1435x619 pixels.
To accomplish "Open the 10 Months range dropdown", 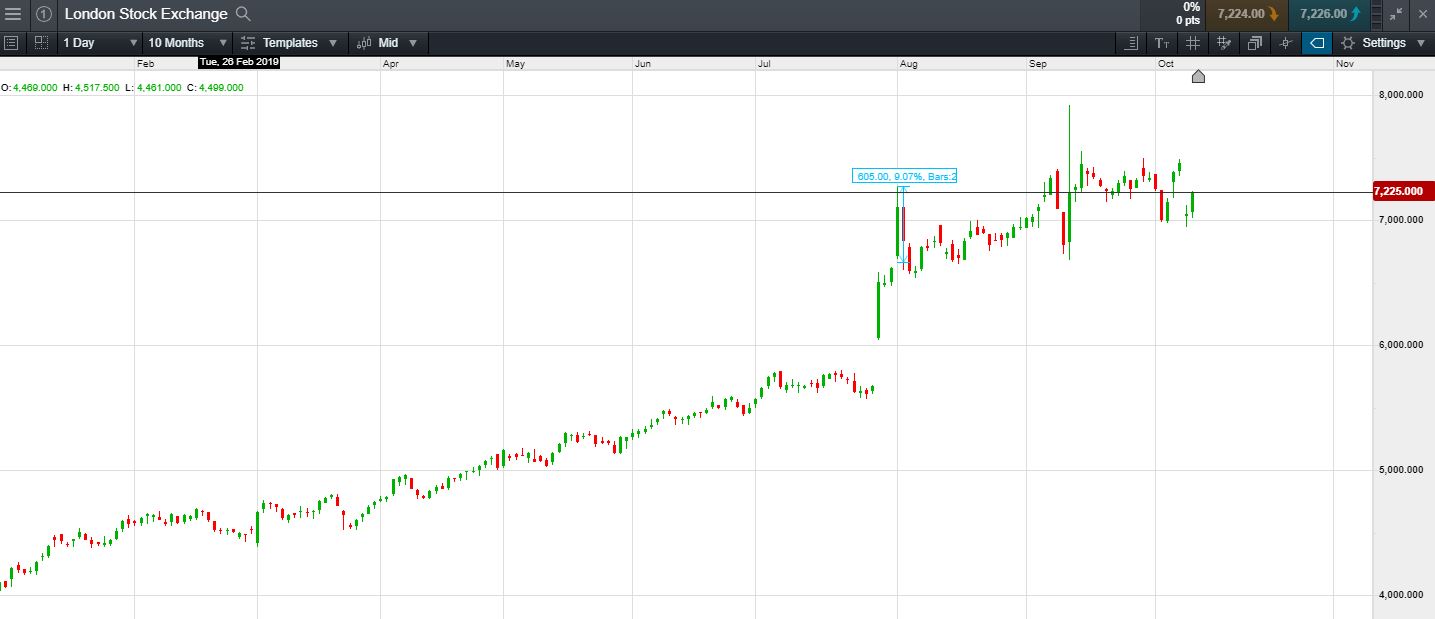I will click(x=187, y=43).
